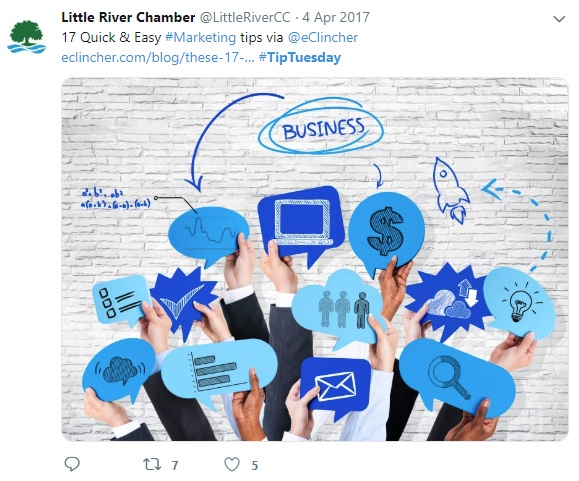Viewport: 579px width, 481px height.
Task: Open the @eClincher mention
Action: (x=323, y=37)
